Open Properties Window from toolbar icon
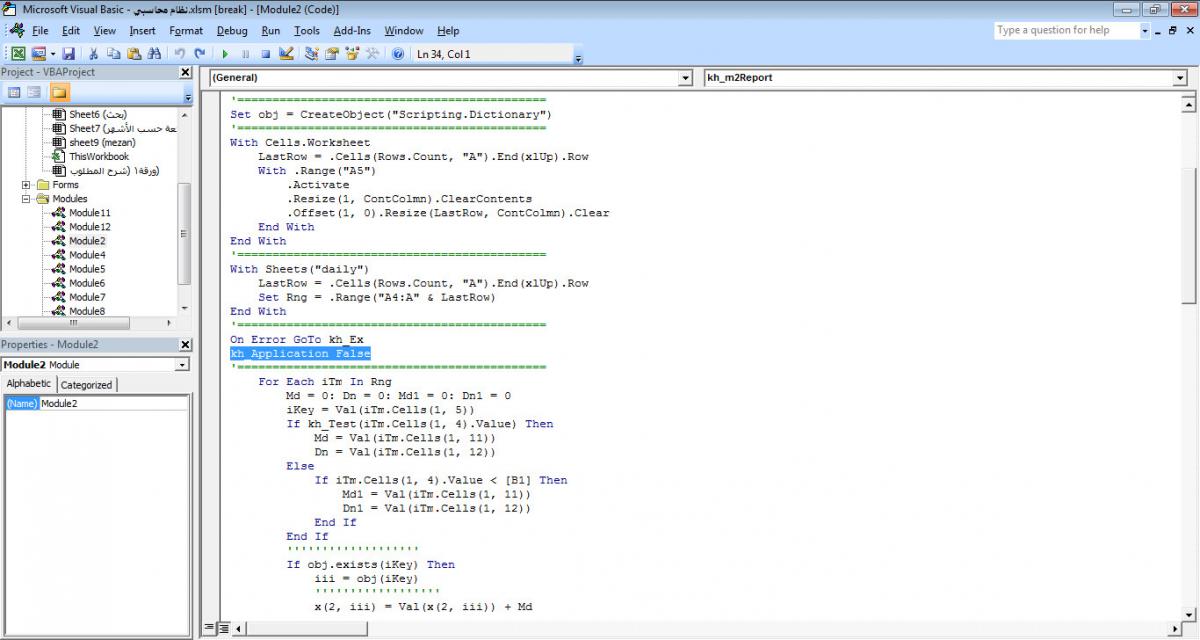The height and width of the screenshot is (640, 1200). point(332,54)
